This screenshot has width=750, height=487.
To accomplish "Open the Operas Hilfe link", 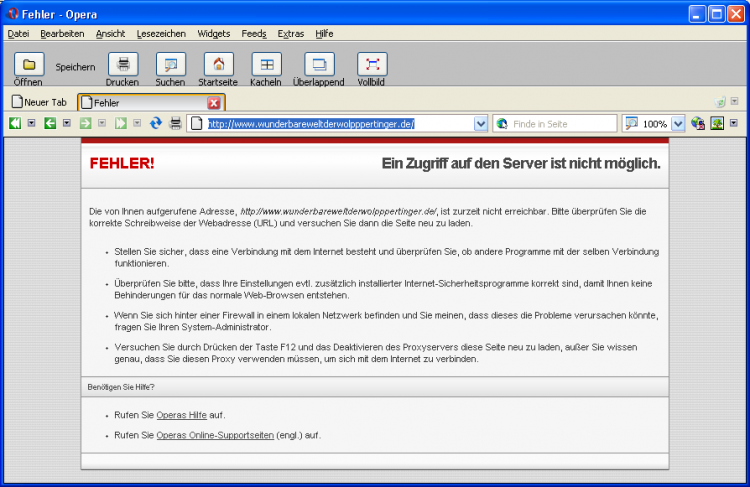I will [x=179, y=414].
